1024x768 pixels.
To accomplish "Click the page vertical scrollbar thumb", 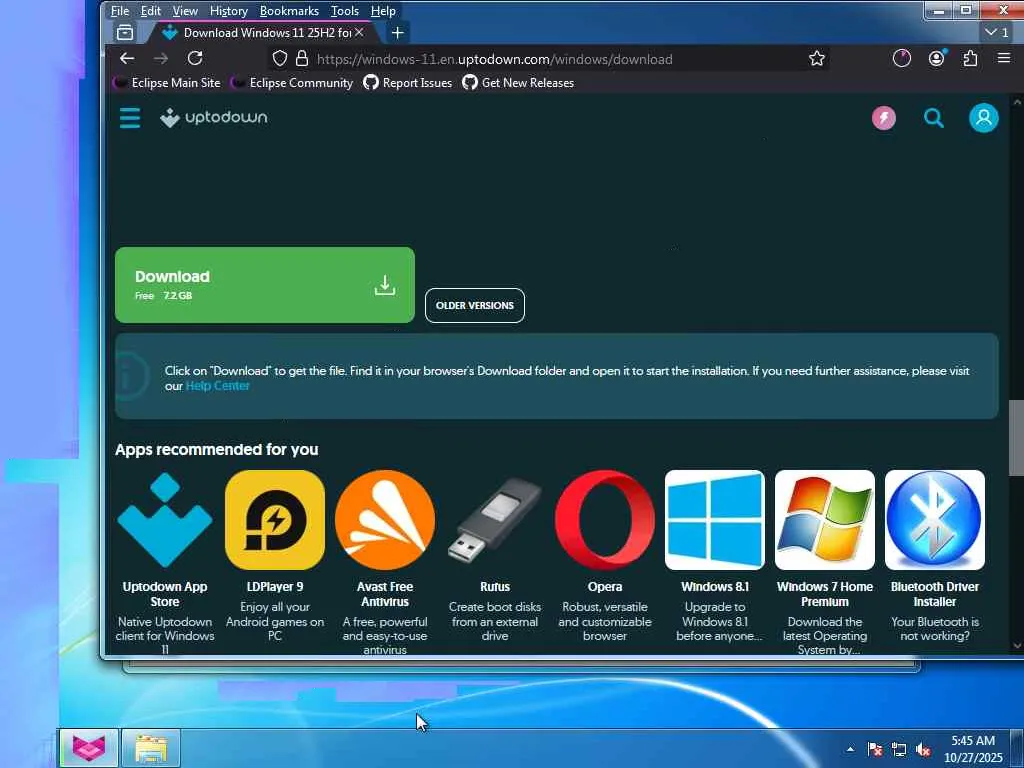I will (x=1016, y=438).
